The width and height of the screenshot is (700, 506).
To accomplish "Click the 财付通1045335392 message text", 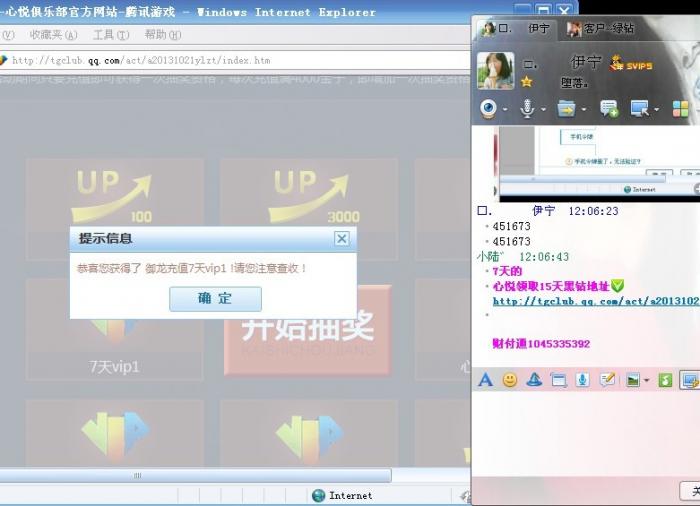I will 541,343.
